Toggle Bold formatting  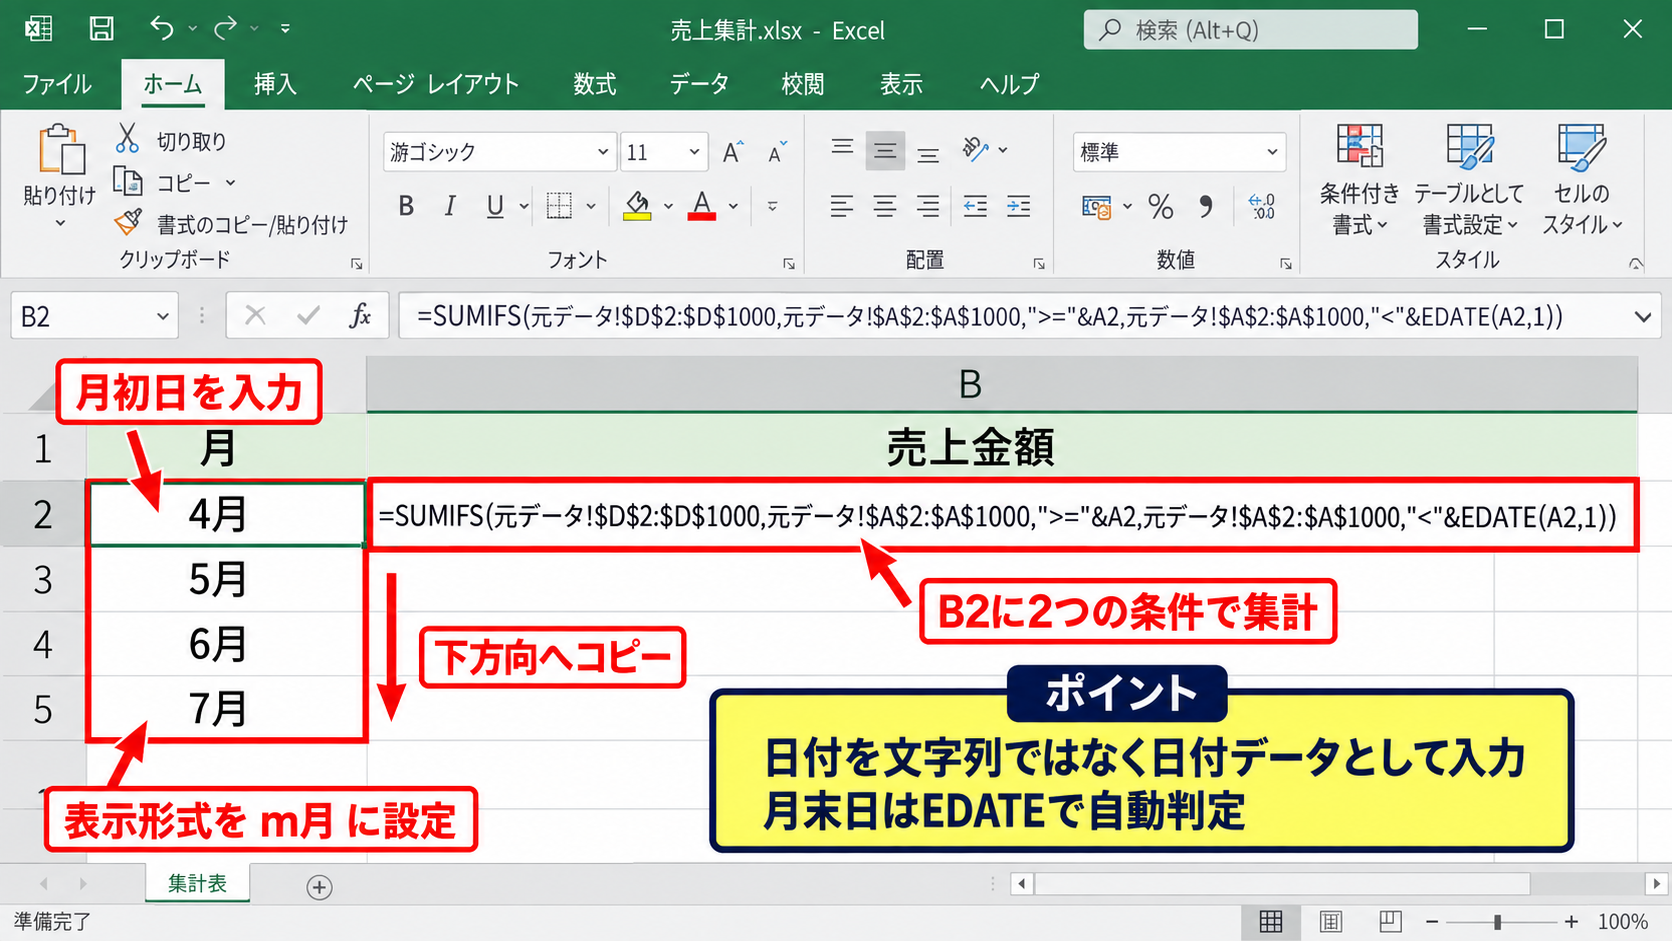(406, 206)
